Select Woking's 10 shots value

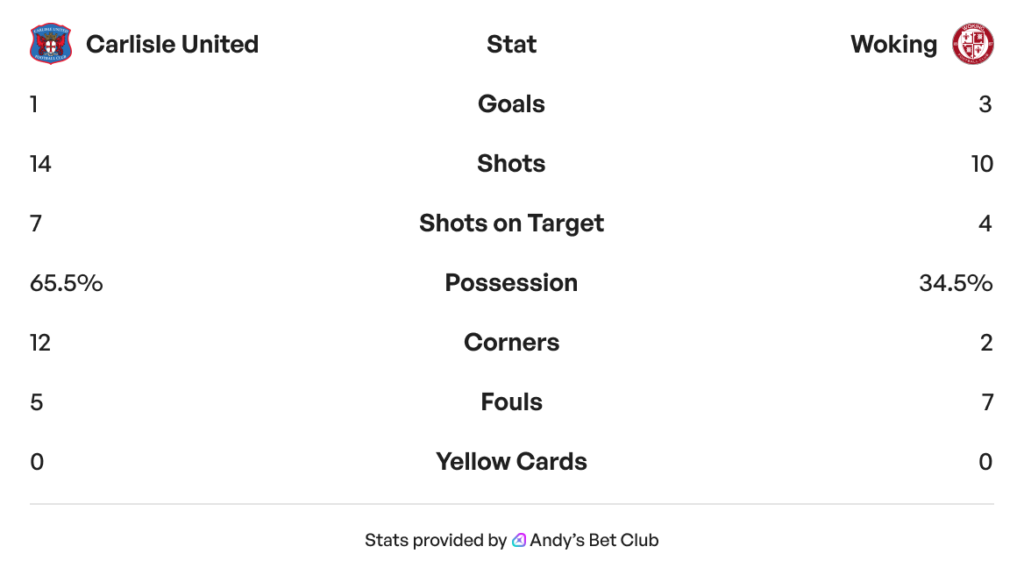pos(981,164)
